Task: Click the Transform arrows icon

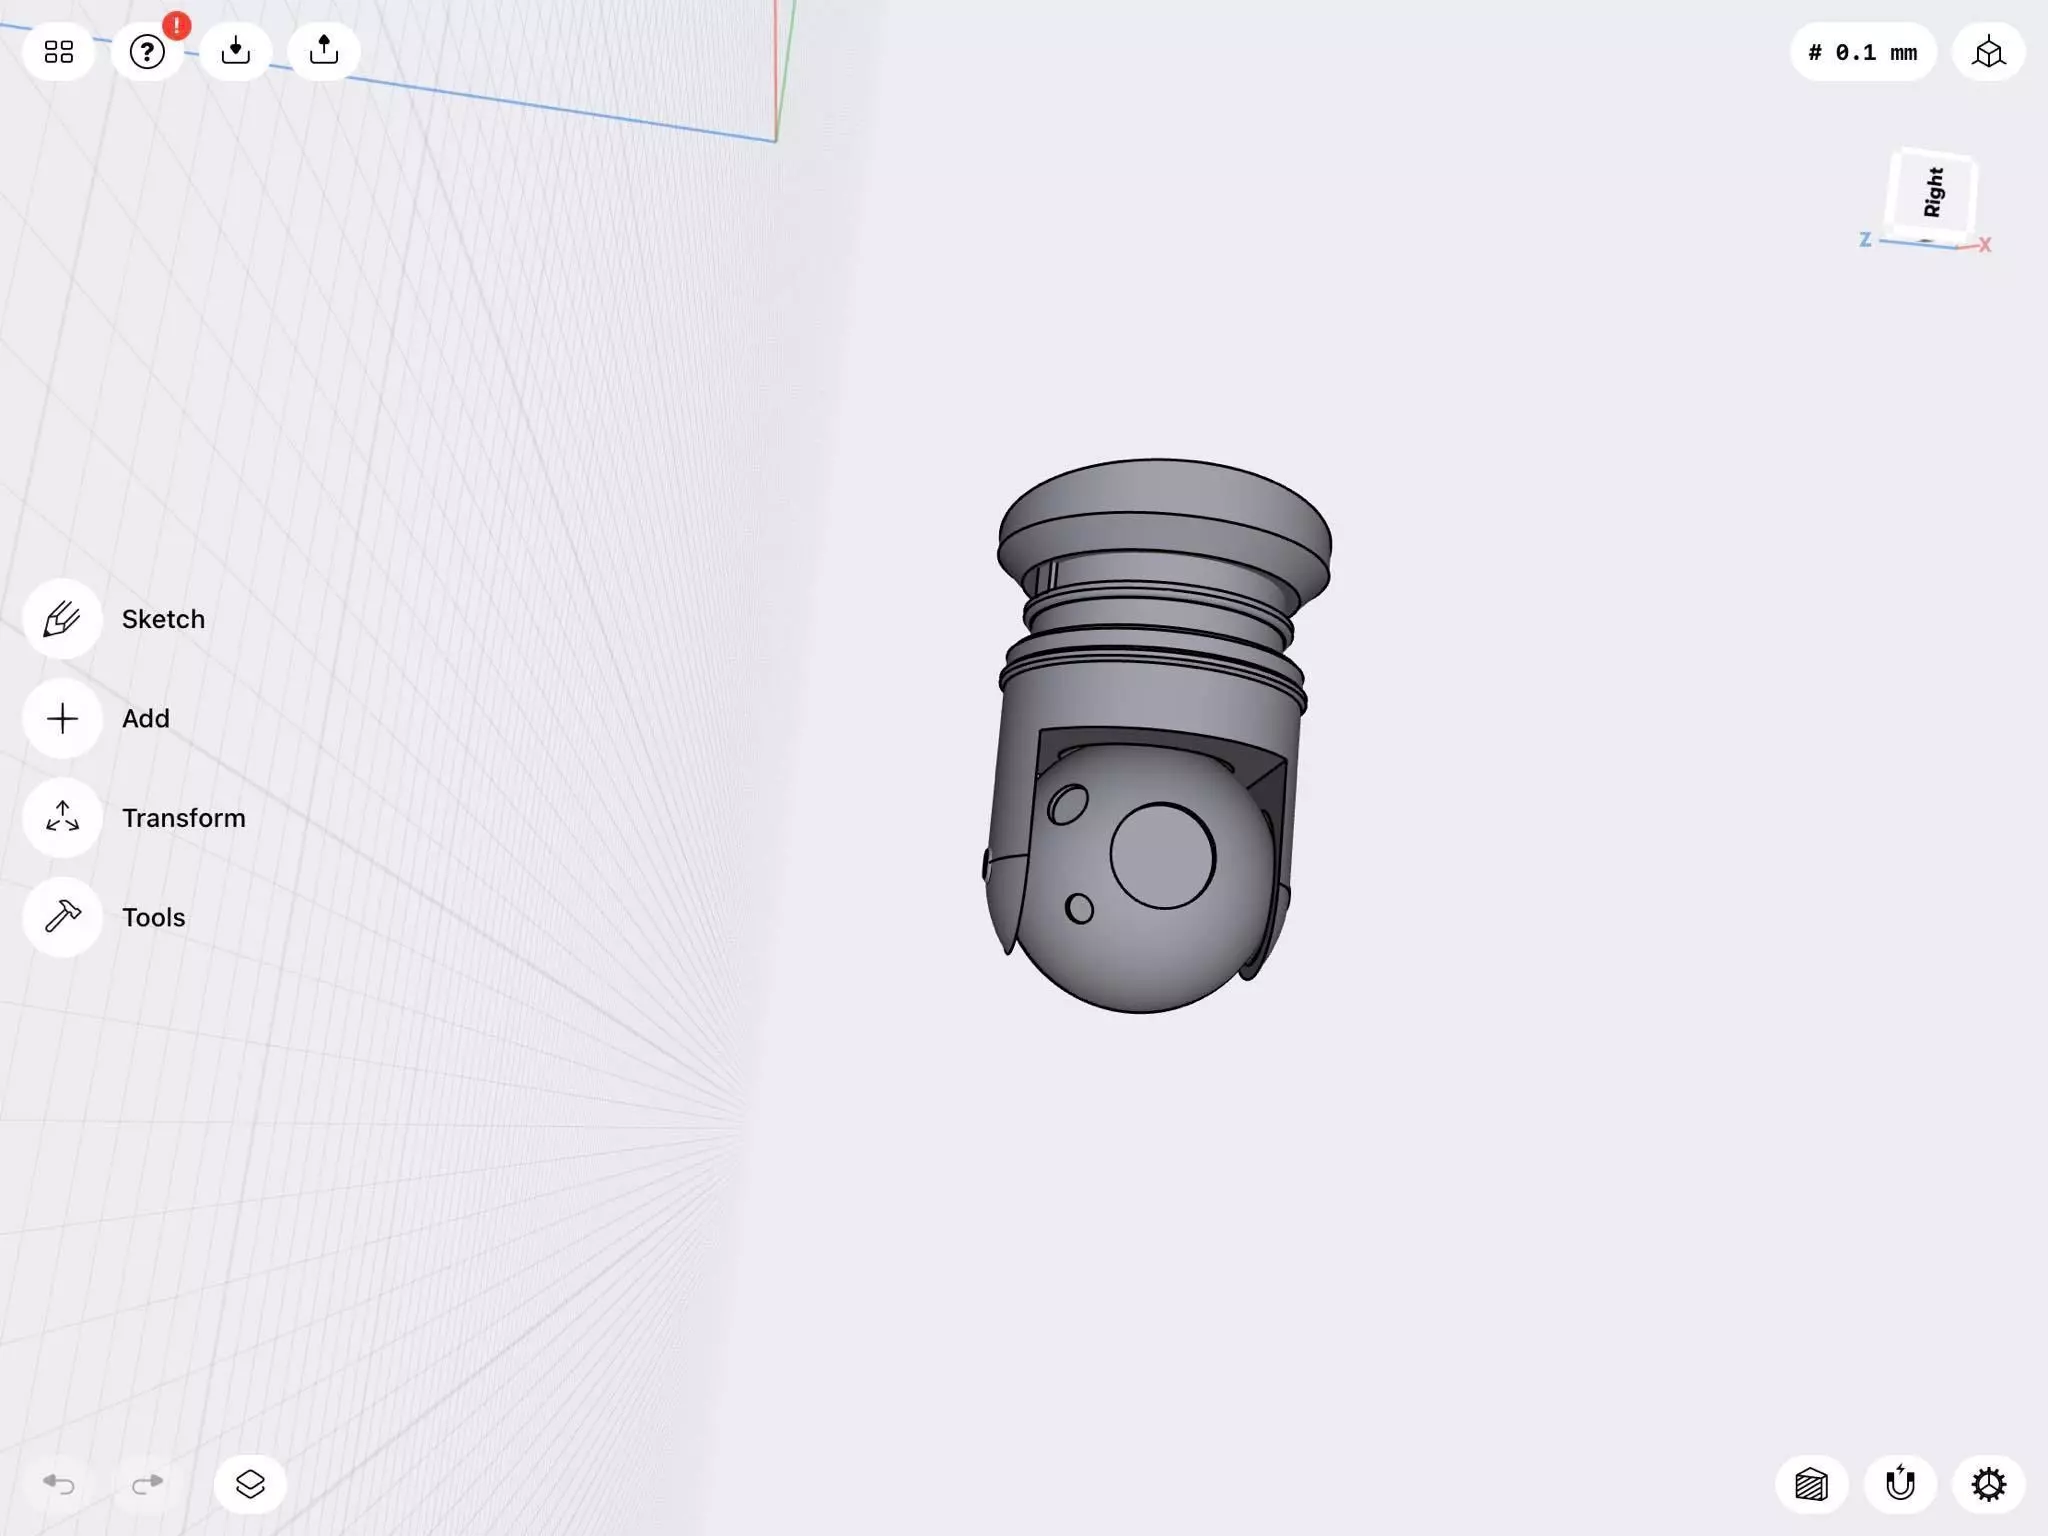Action: (x=62, y=817)
